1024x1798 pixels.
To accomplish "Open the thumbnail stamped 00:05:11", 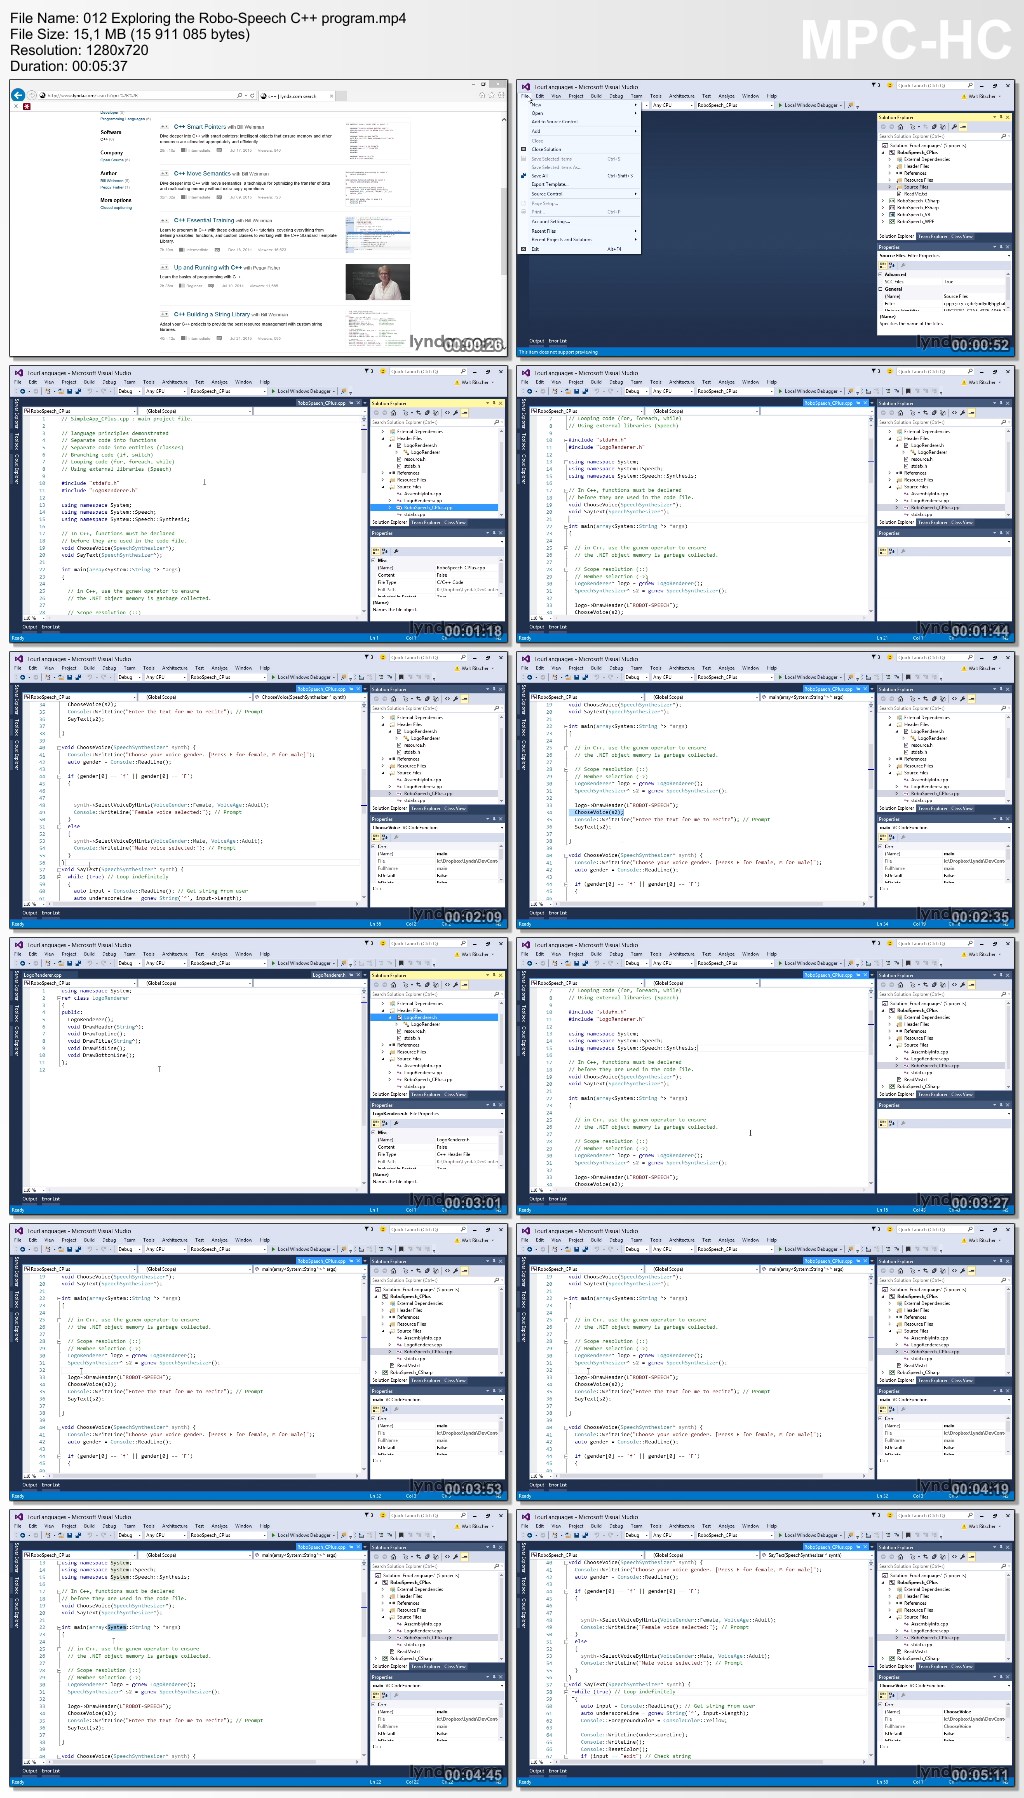I will 765,1648.
